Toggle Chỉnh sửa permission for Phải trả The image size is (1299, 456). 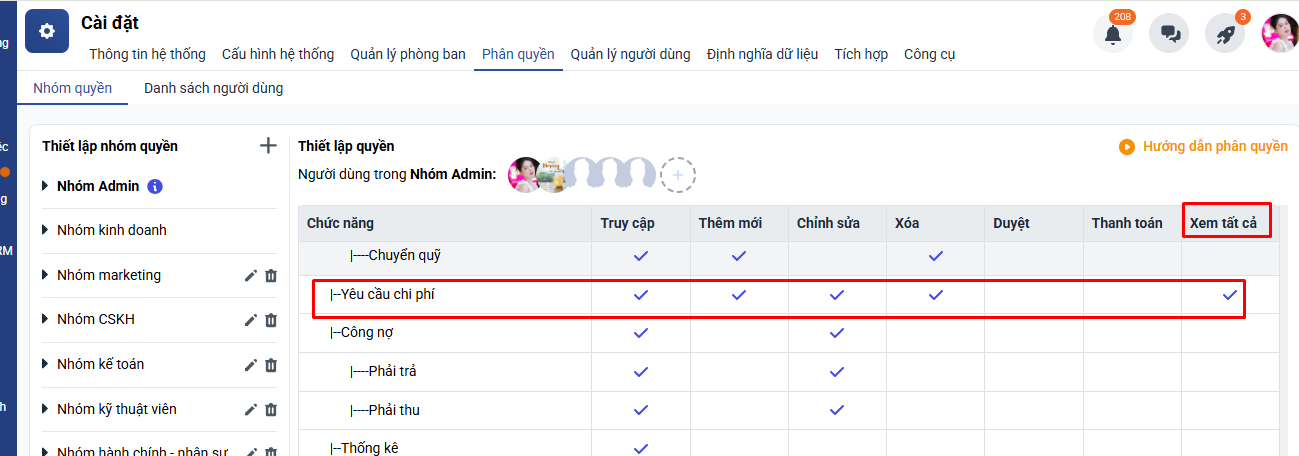click(x=837, y=372)
